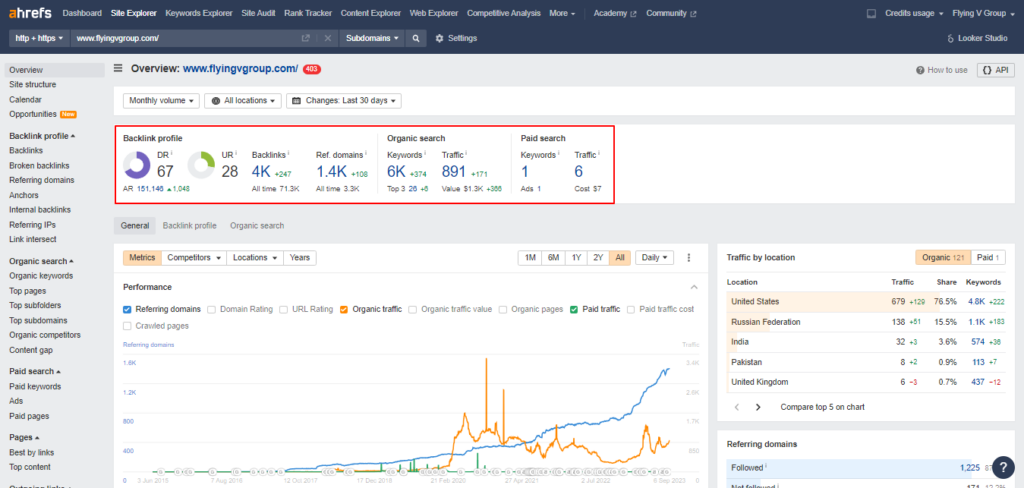Viewport: 1024px width, 488px height.
Task: Open Broken backlinks in sidebar
Action: (x=39, y=165)
